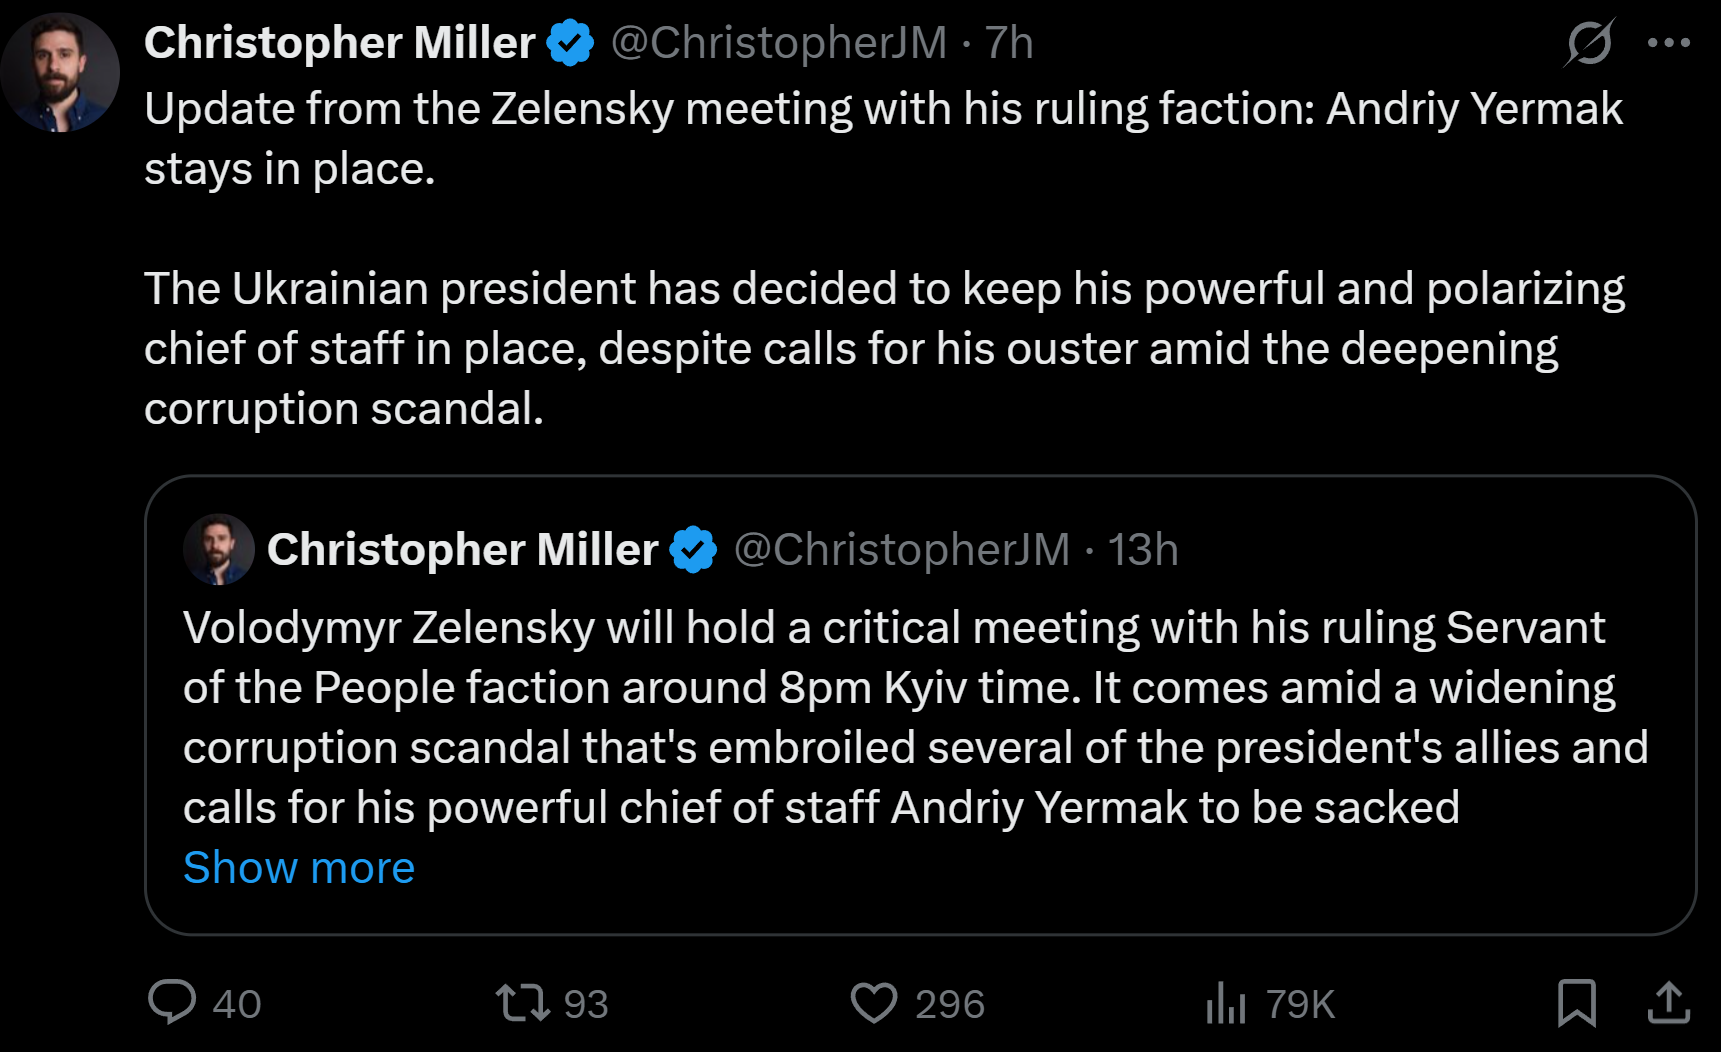Open author name Christopher Miller on main post
Viewport: 1721px width, 1052px height.
point(340,43)
